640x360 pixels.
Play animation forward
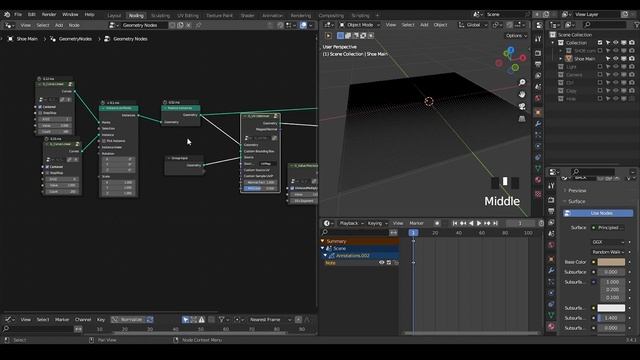point(479,223)
